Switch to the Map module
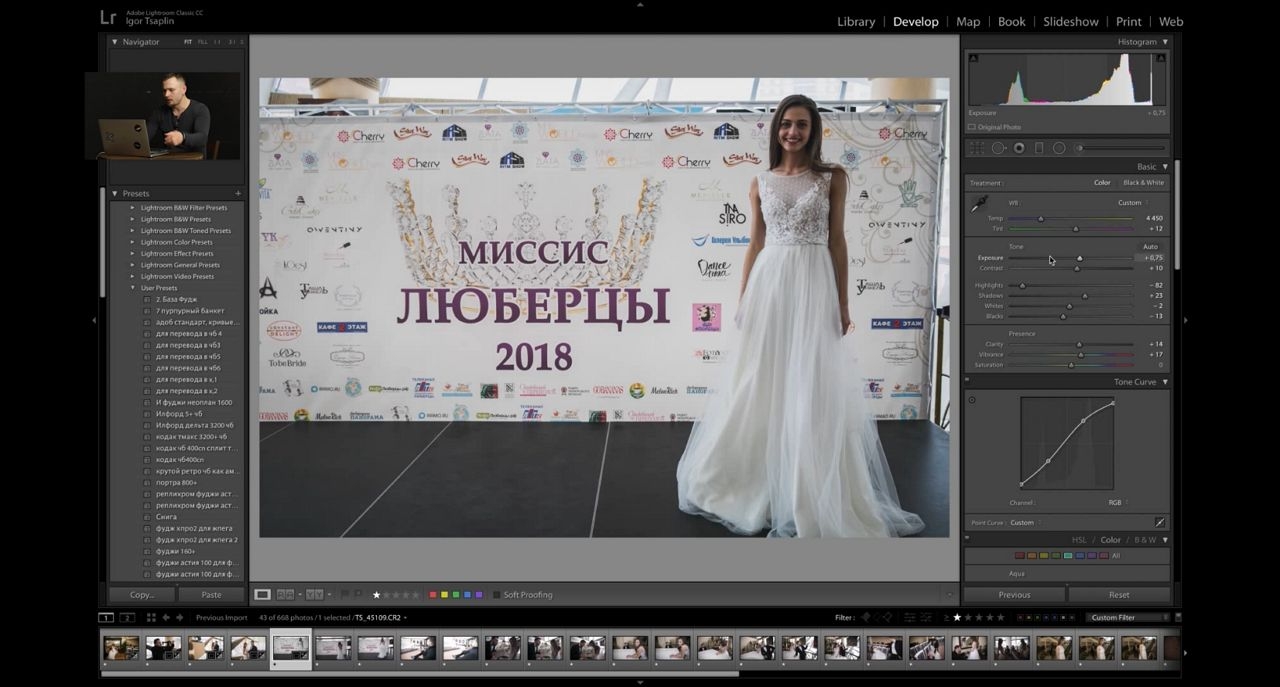1280x687 pixels. click(x=968, y=21)
